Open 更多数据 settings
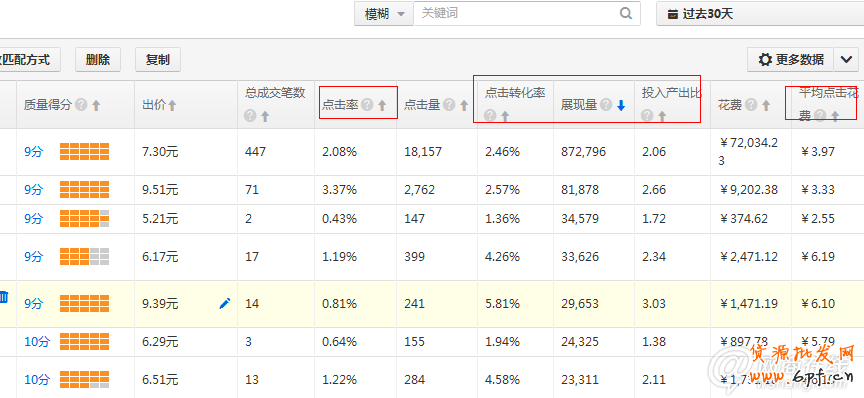 pyautogui.click(x=790, y=60)
